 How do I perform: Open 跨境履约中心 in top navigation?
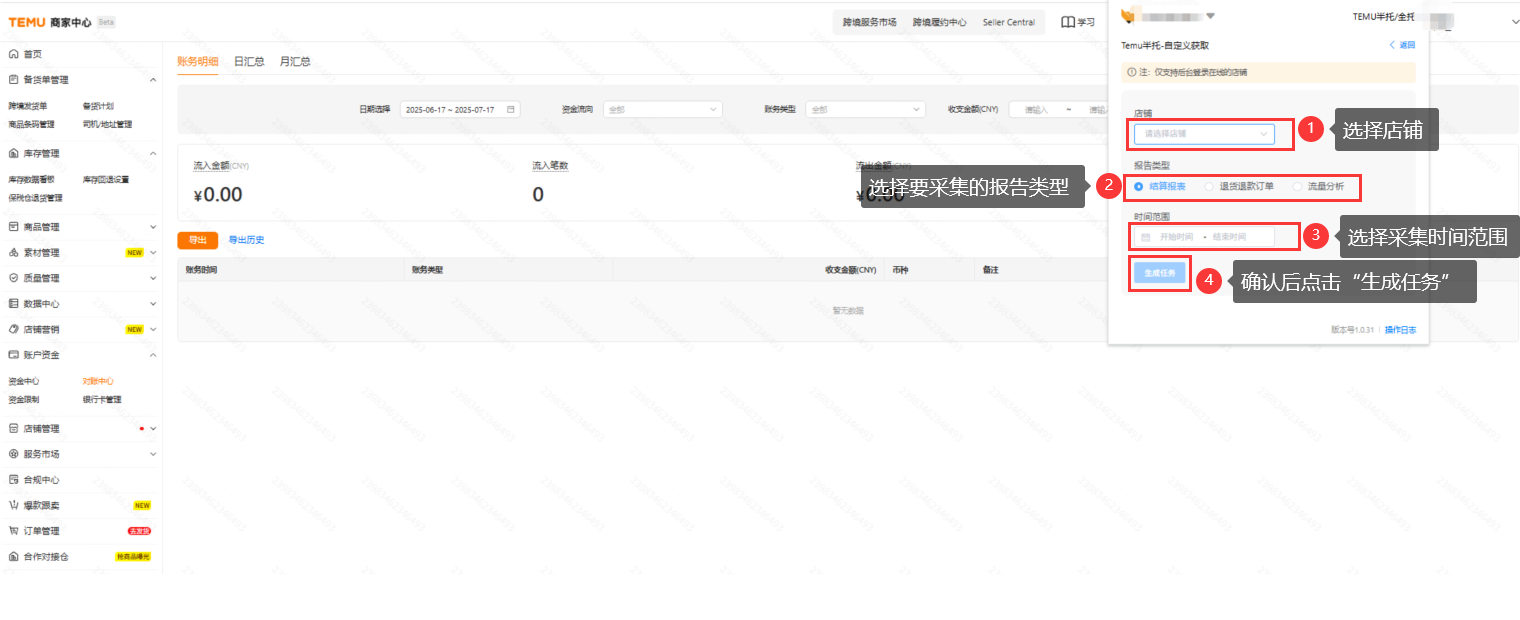click(939, 22)
